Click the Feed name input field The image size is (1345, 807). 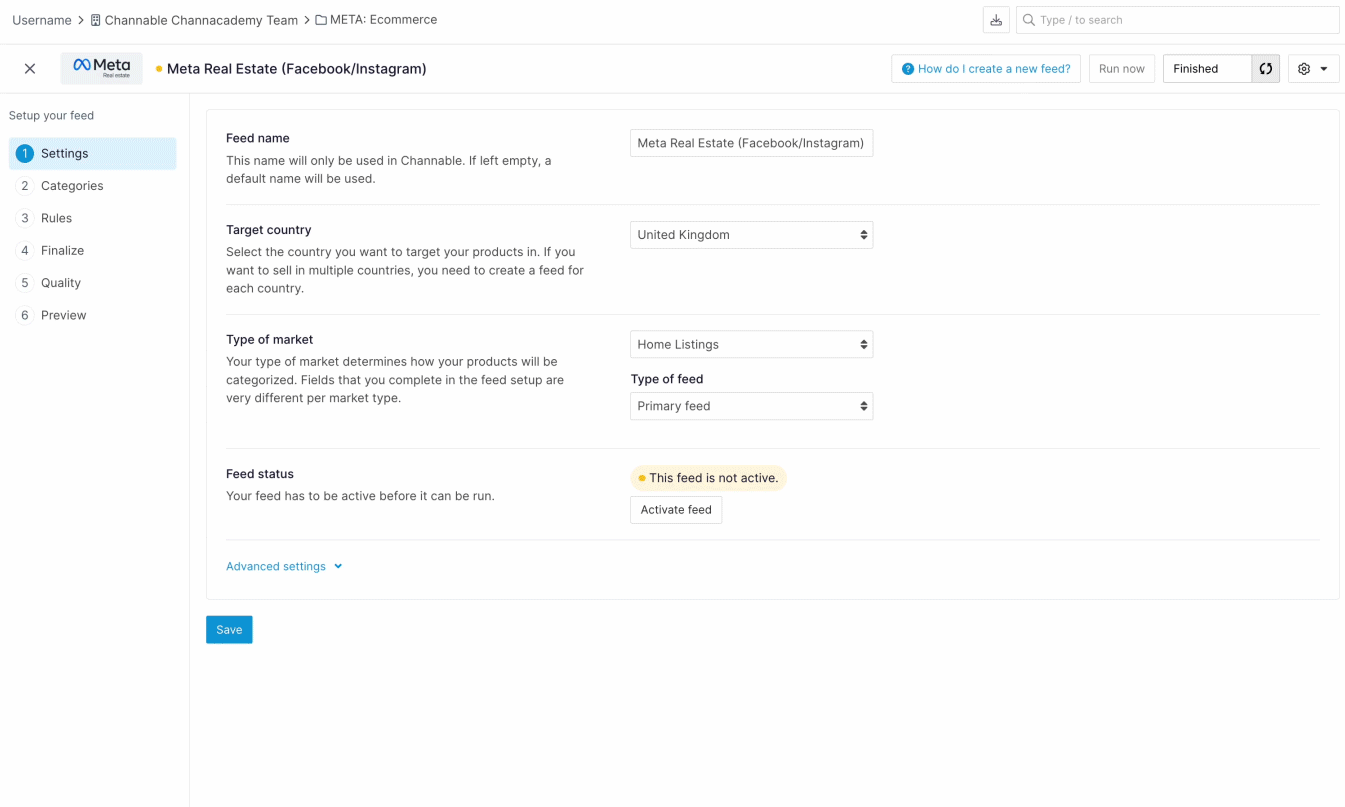pos(751,143)
